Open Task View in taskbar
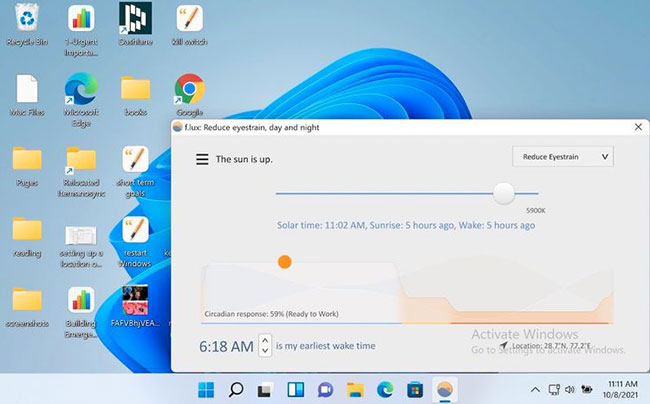The width and height of the screenshot is (650, 404). pos(266,389)
